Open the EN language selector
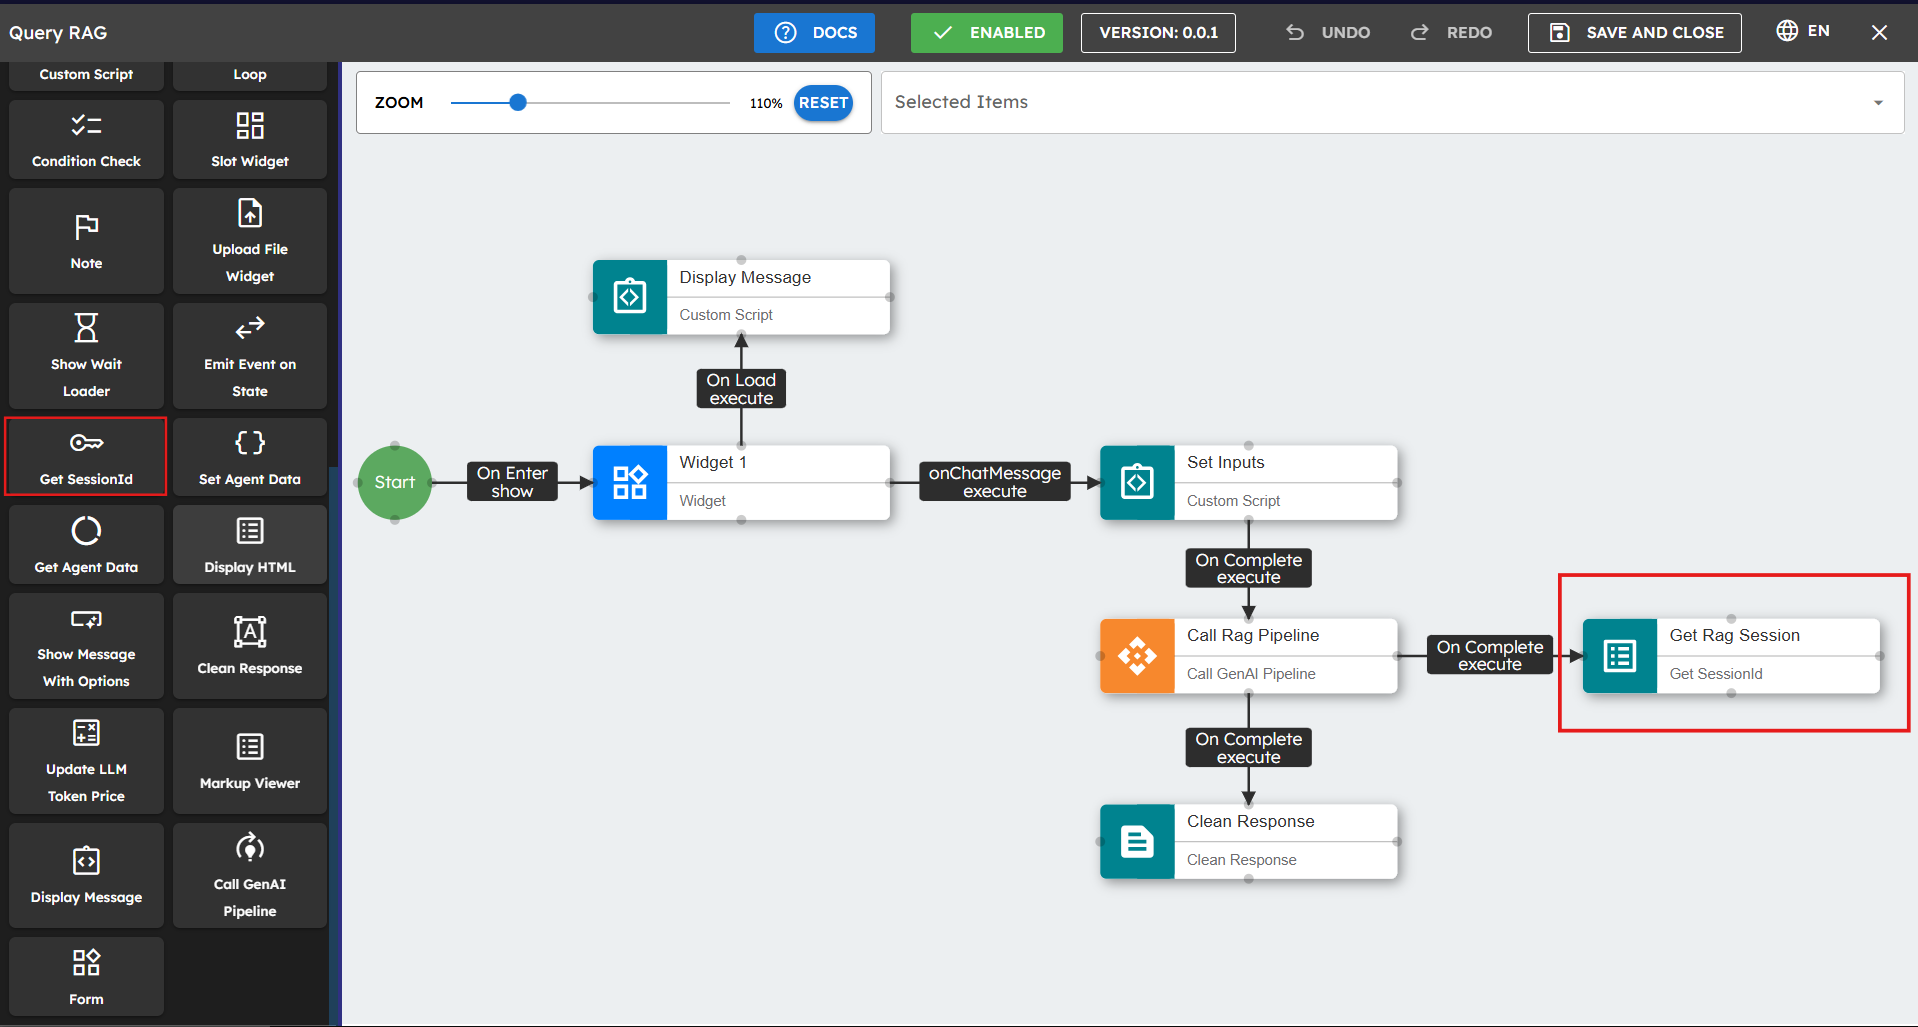The width and height of the screenshot is (1918, 1027). pyautogui.click(x=1802, y=30)
